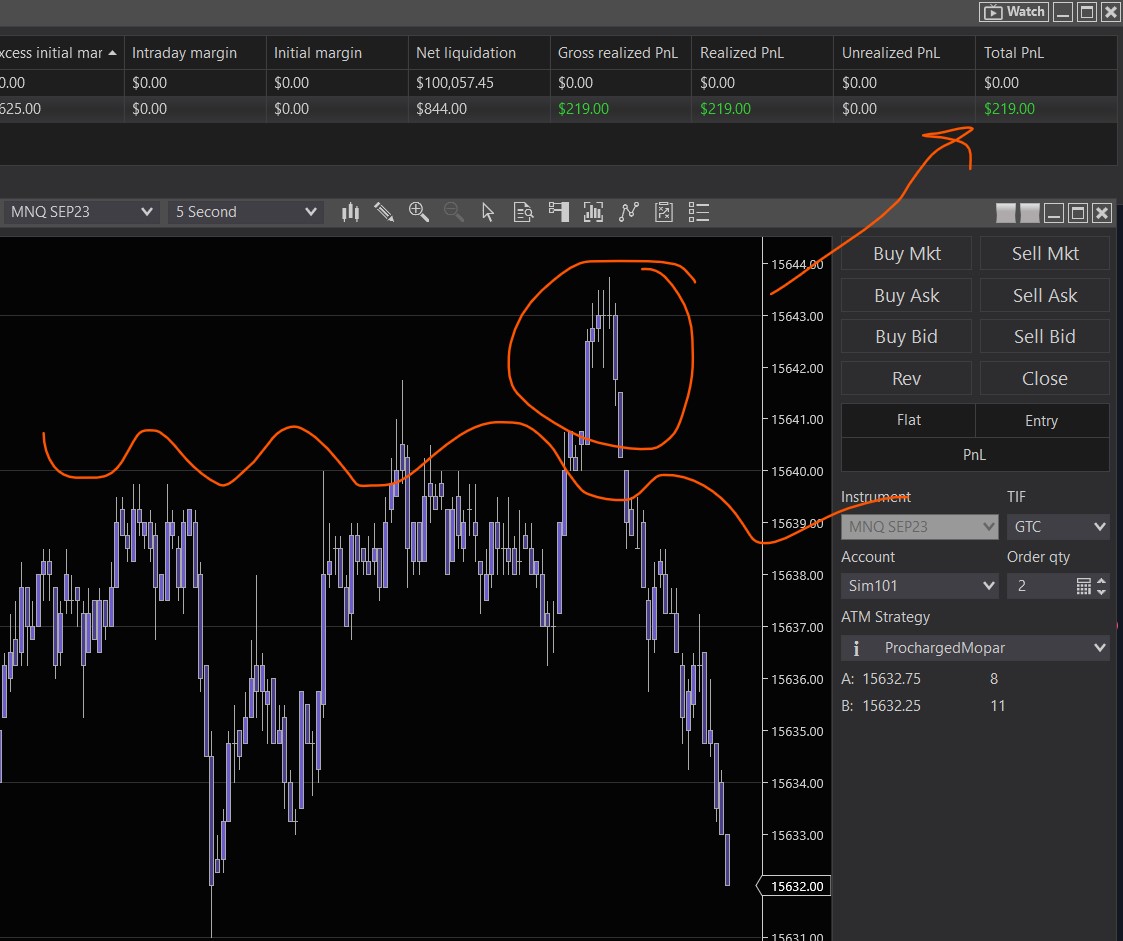Open the TIF dropdown showing GTC
The image size is (1123, 941).
(1057, 526)
